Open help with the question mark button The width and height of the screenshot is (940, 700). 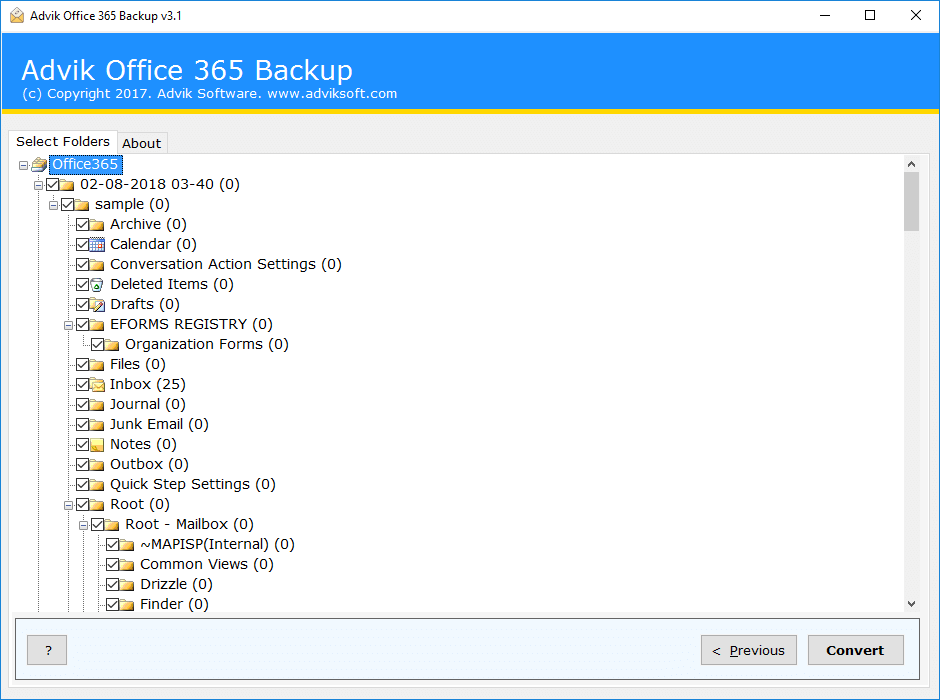coord(47,650)
